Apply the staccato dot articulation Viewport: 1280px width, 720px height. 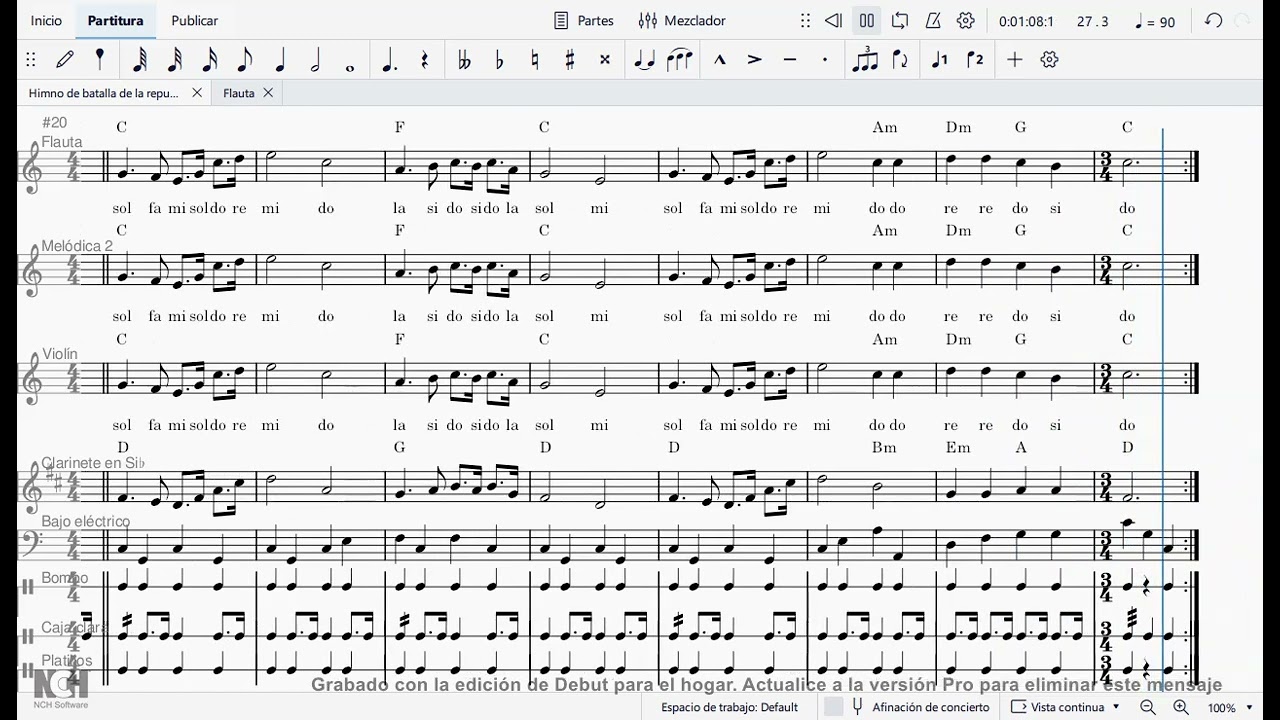click(824, 60)
